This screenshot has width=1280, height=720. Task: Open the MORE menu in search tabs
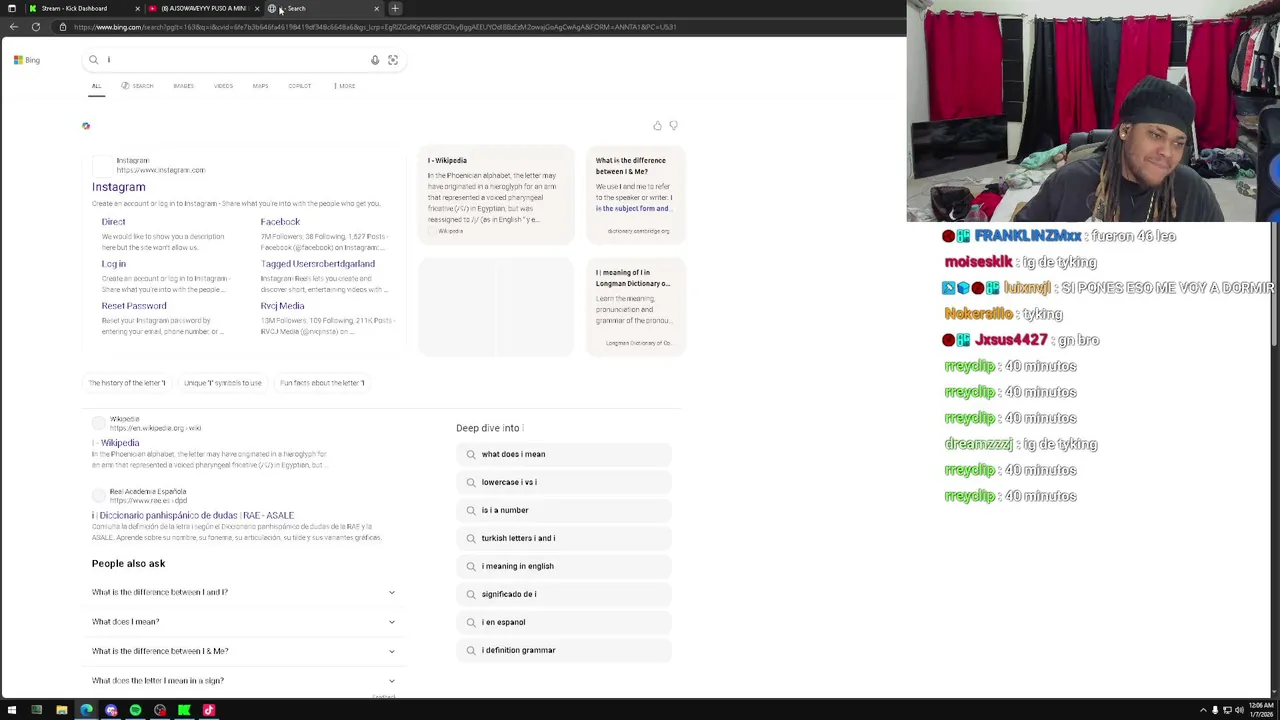[344, 86]
